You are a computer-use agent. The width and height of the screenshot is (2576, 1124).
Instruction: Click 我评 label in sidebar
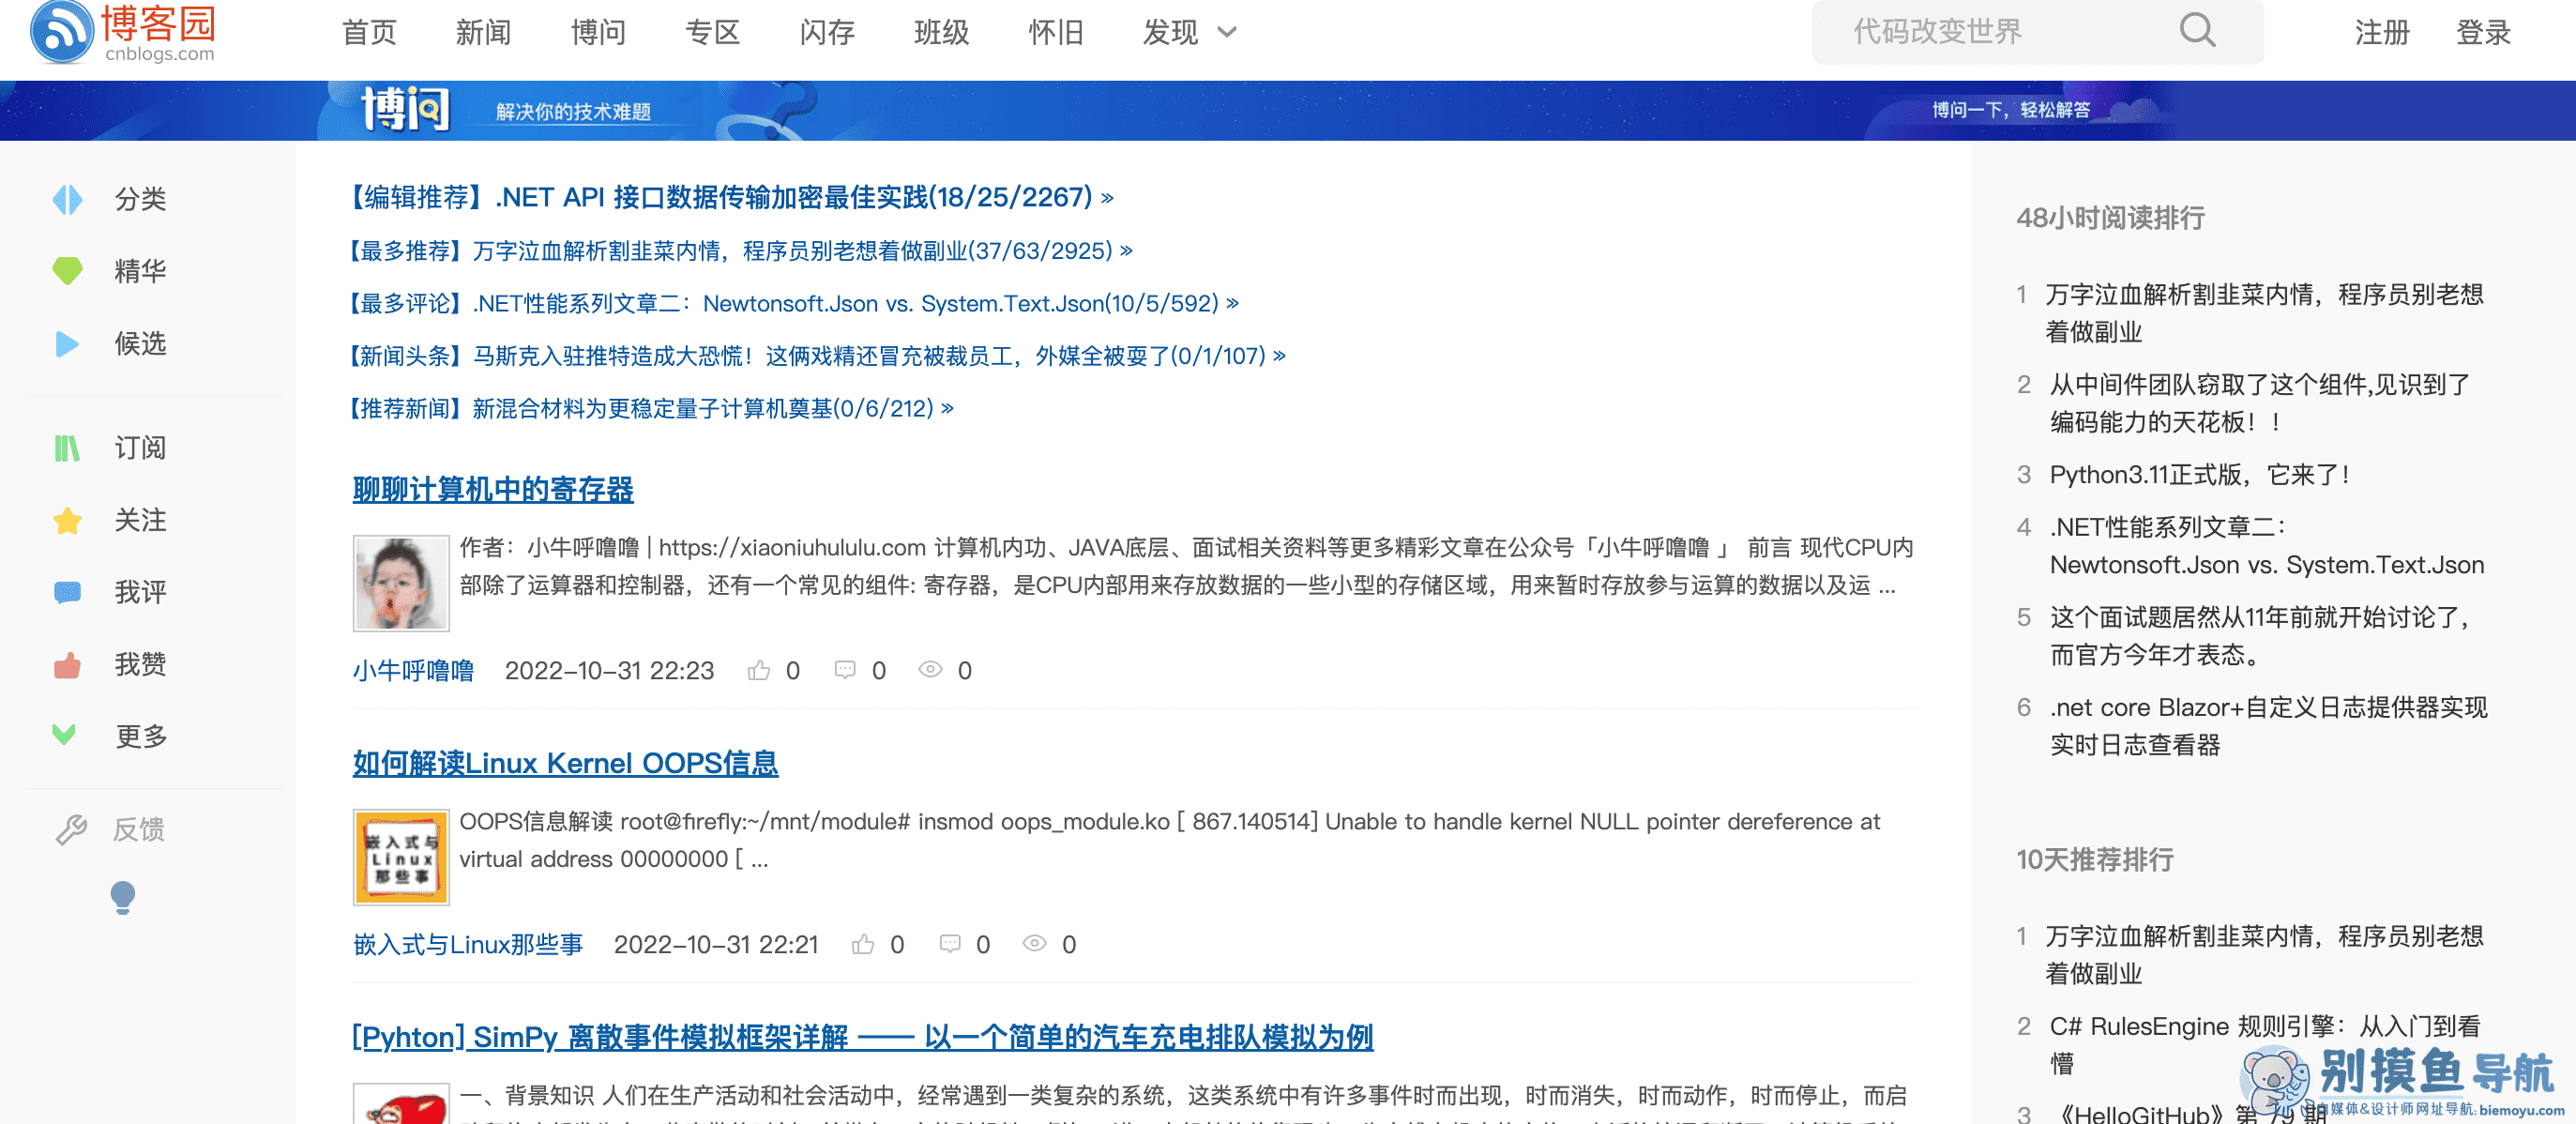(140, 592)
